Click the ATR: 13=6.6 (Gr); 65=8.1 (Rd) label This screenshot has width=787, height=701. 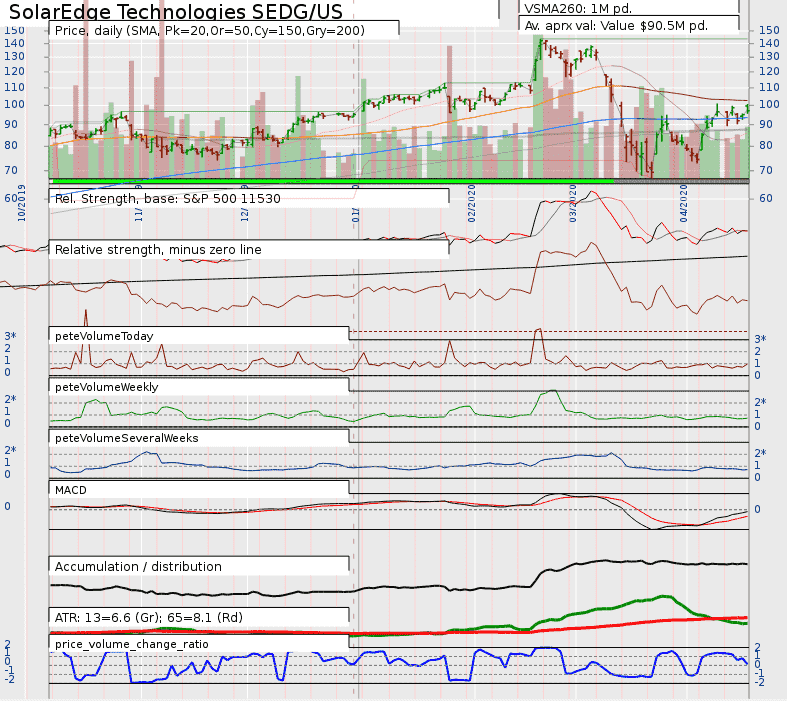pyautogui.click(x=149, y=618)
